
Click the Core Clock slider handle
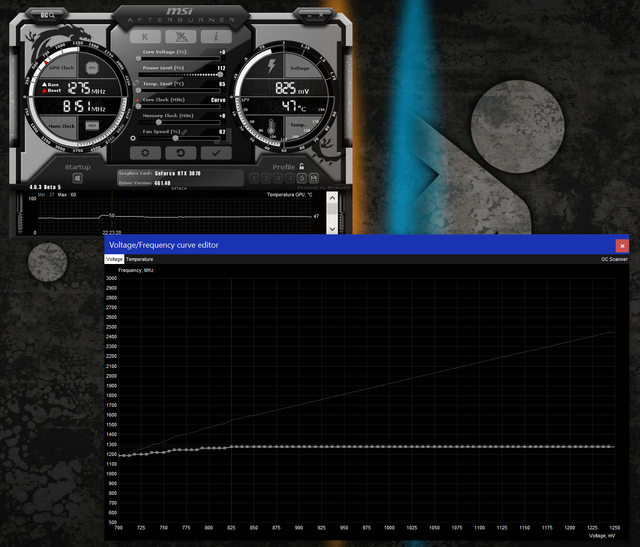coord(138,107)
